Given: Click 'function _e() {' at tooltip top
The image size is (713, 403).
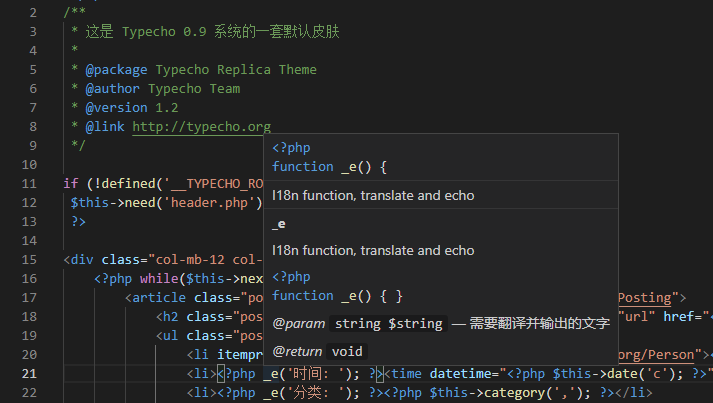Looking at the screenshot, I should pos(329,167).
